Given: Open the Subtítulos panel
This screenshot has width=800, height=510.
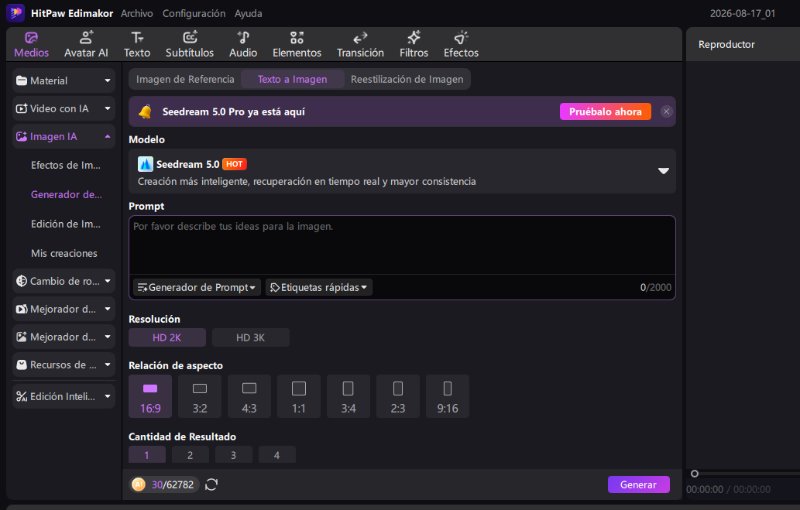Looking at the screenshot, I should pyautogui.click(x=189, y=45).
